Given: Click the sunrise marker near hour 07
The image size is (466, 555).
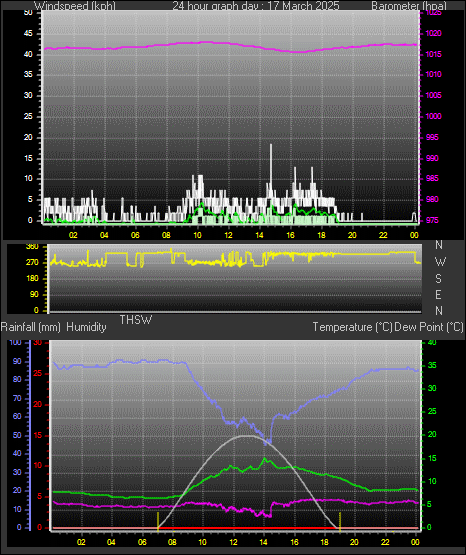Looking at the screenshot, I should pos(158,521).
